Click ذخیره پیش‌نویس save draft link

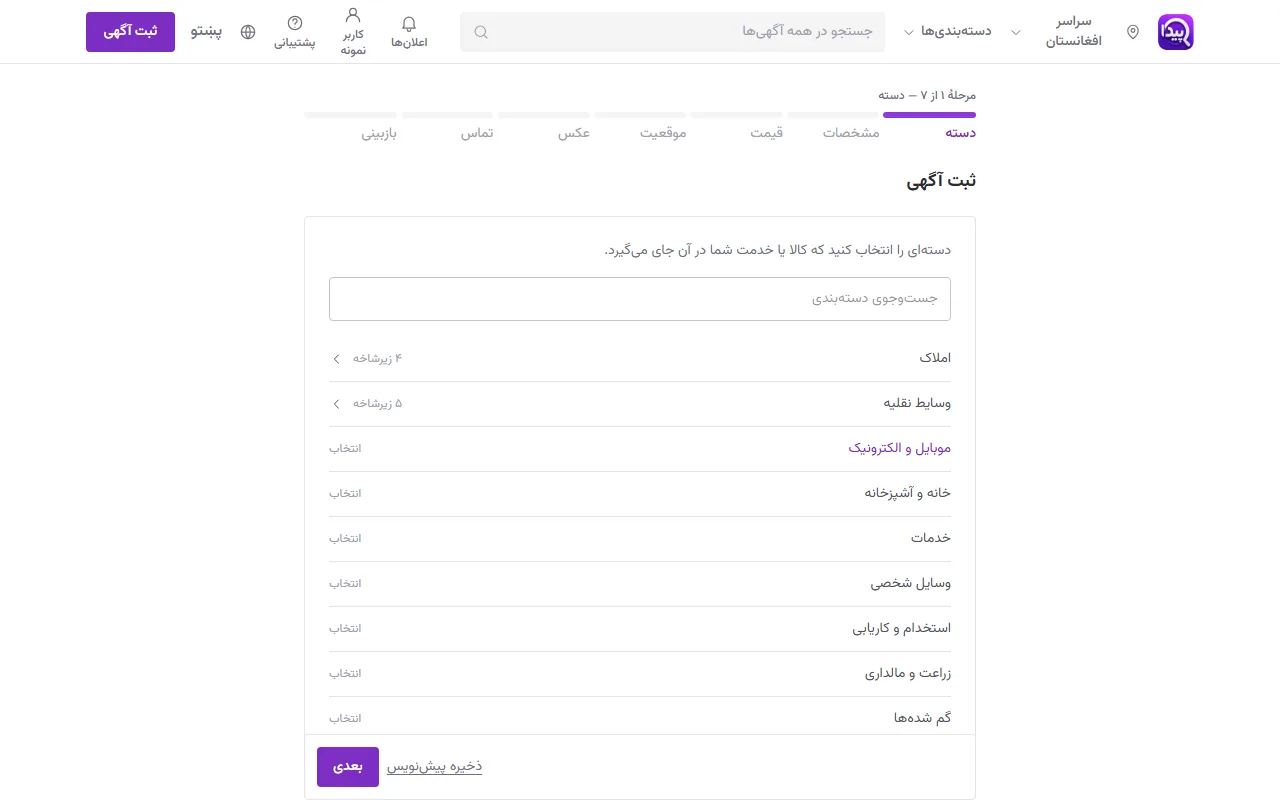tap(435, 766)
